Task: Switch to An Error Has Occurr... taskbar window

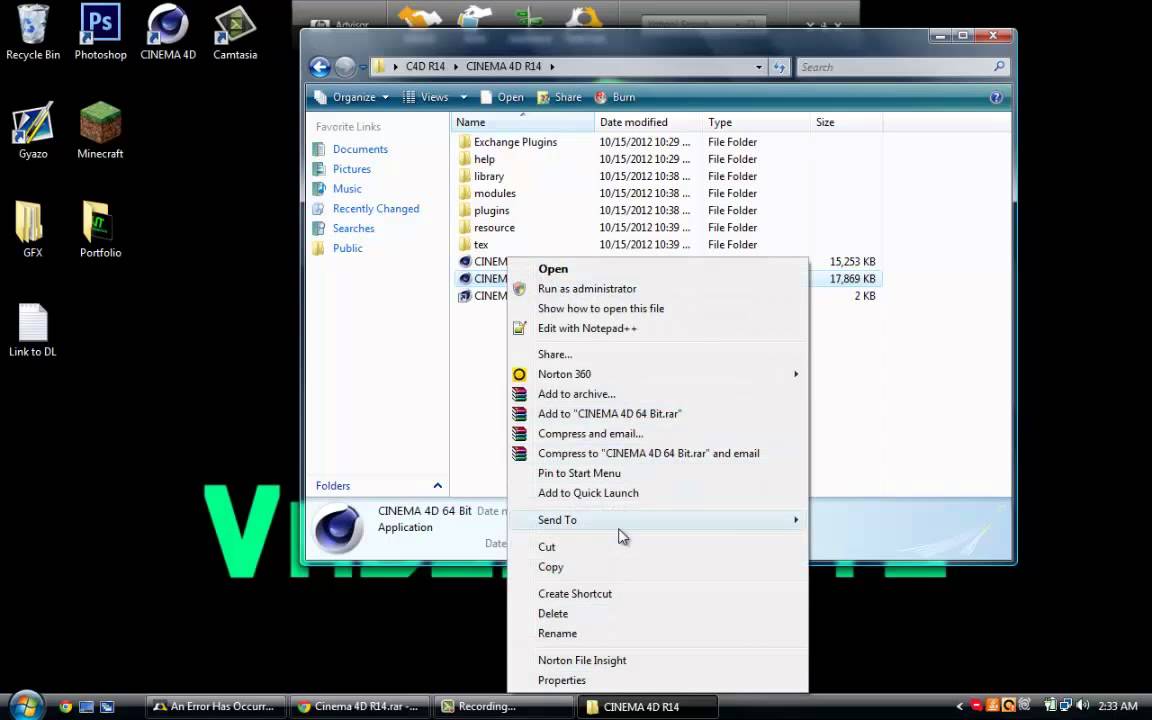Action: point(215,707)
